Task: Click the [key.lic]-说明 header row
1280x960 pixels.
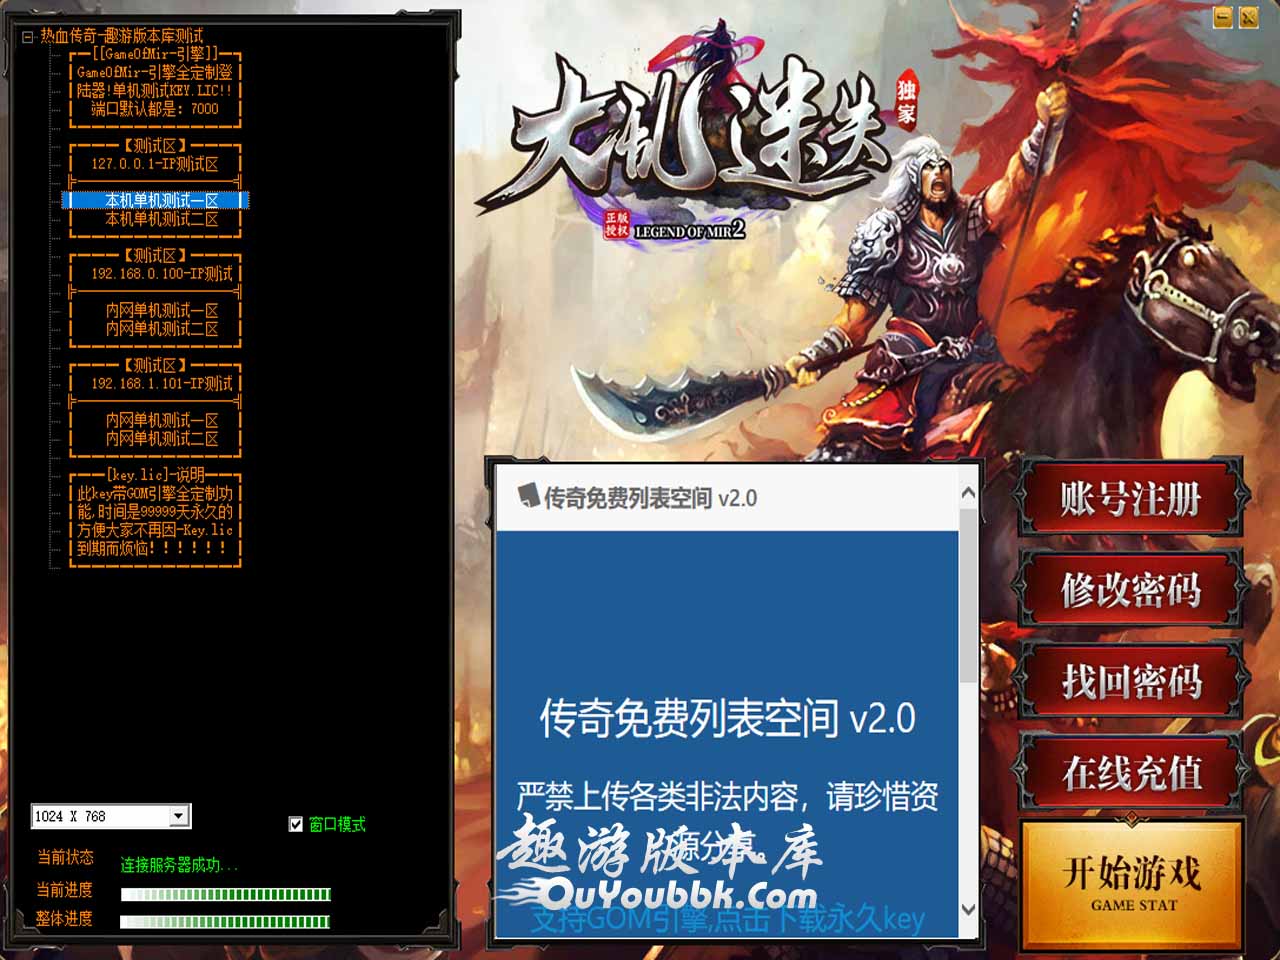Action: coord(155,475)
